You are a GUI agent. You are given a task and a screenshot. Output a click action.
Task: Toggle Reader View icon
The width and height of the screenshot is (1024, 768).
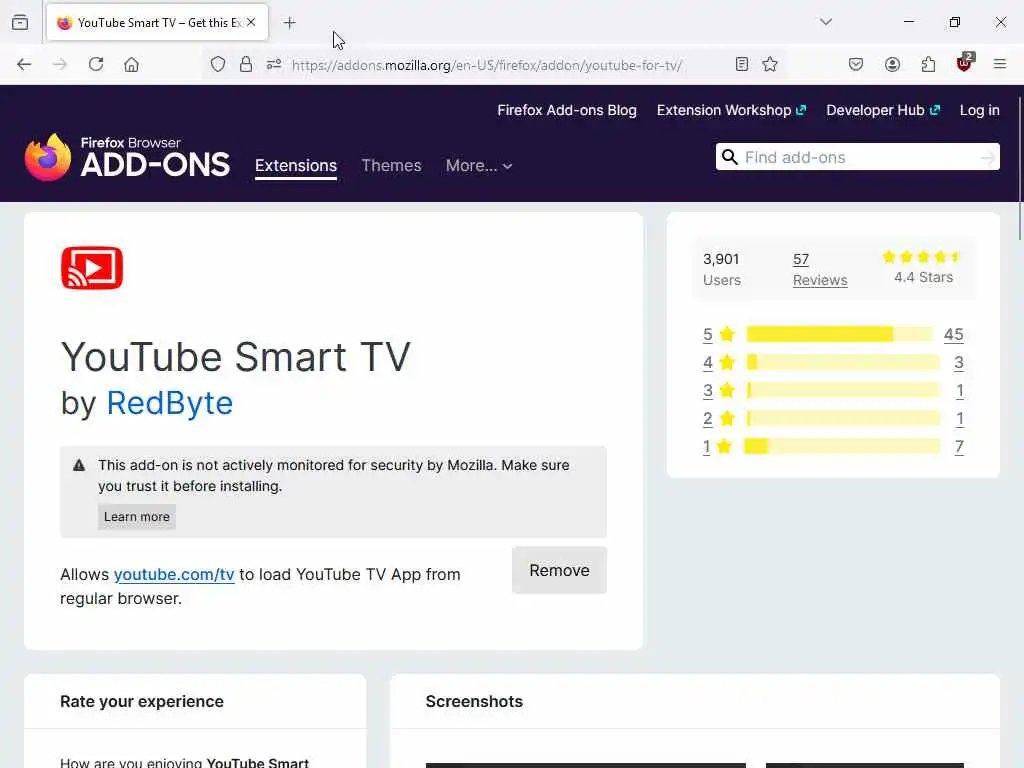pyautogui.click(x=741, y=64)
